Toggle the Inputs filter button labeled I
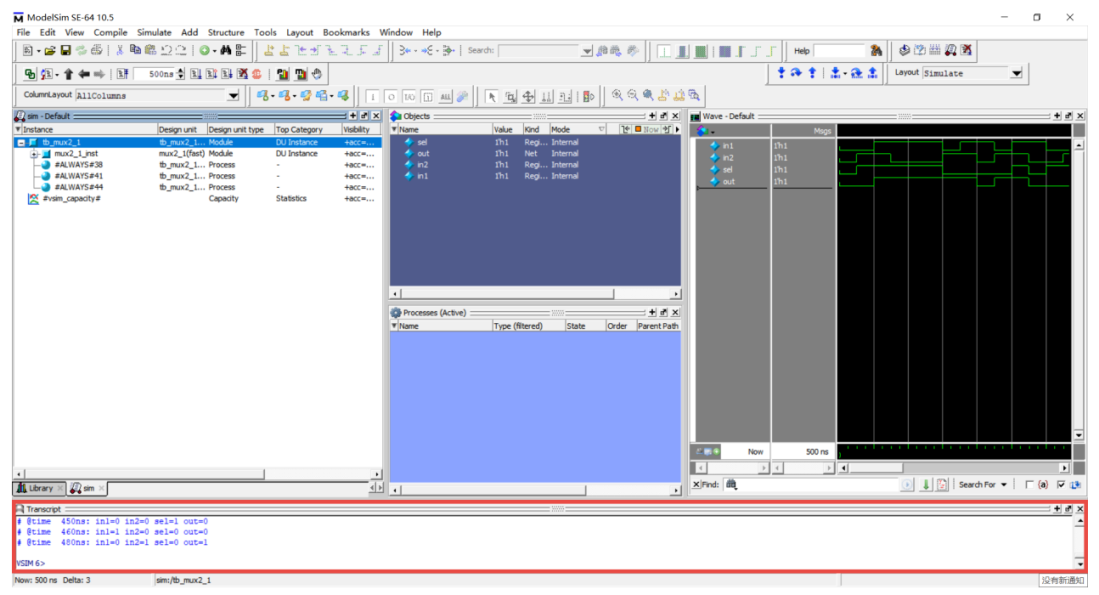 click(373, 97)
